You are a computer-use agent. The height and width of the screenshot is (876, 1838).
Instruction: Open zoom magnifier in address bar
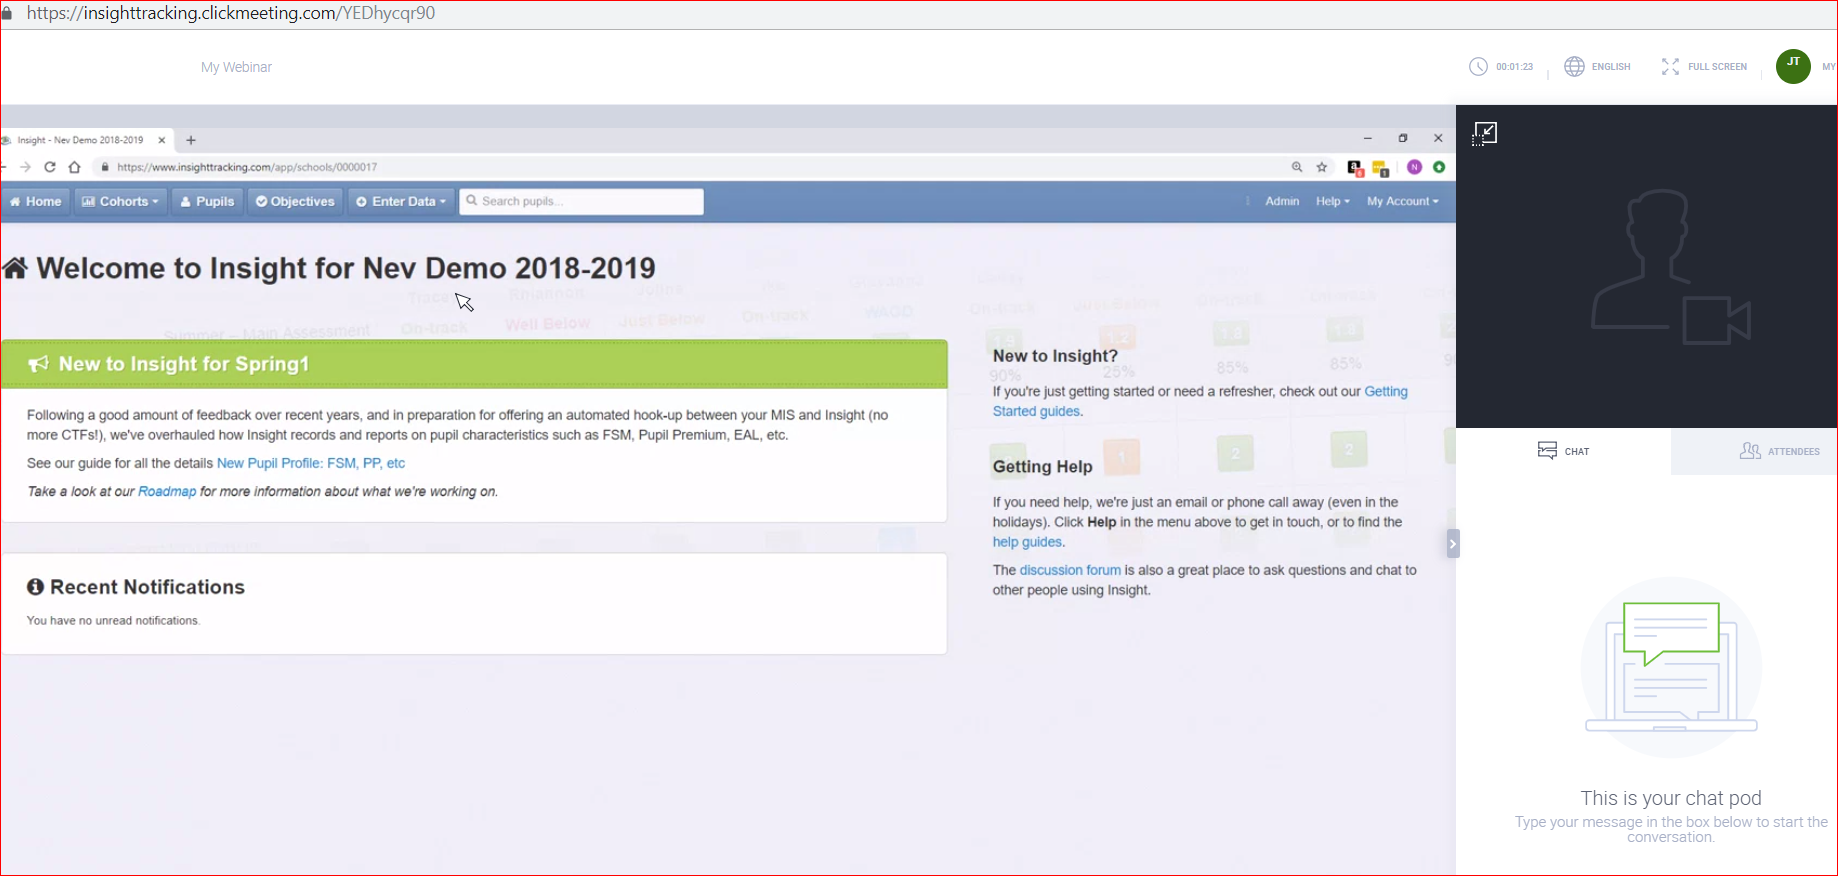click(1297, 167)
